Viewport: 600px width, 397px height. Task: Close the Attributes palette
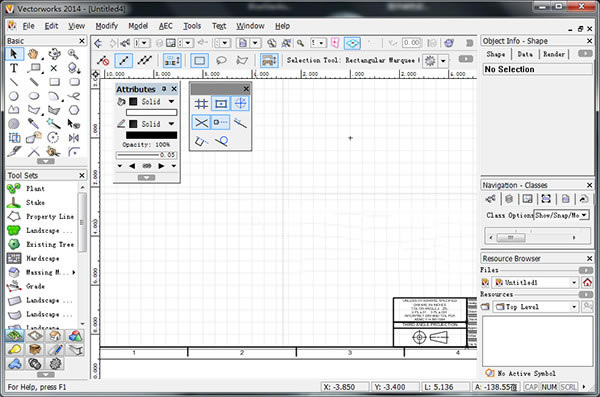point(174,89)
